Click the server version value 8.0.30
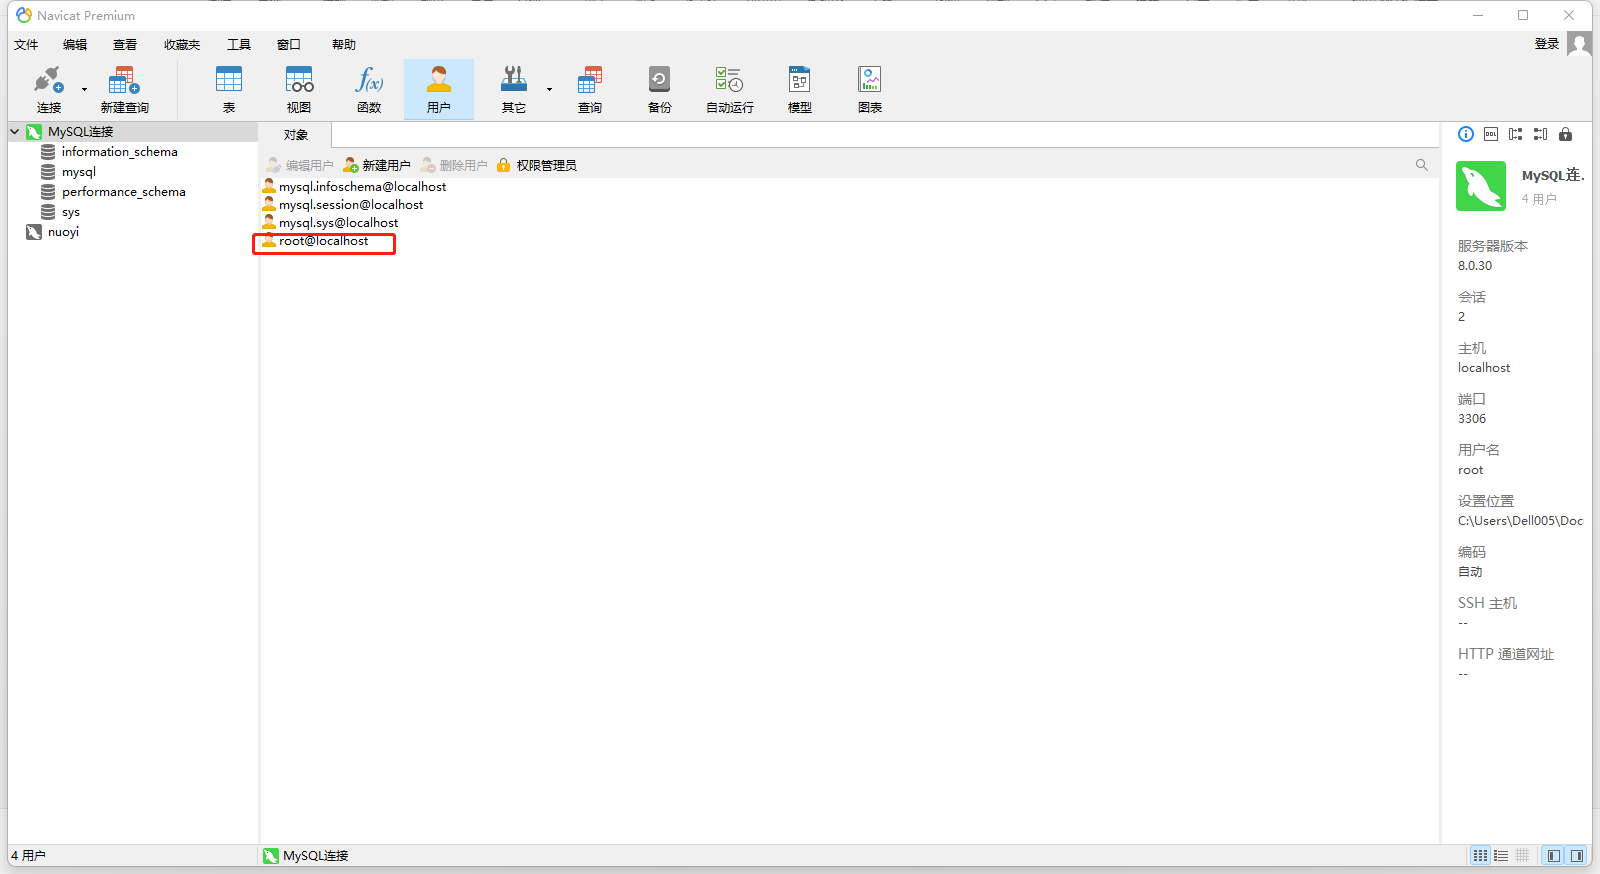This screenshot has height=874, width=1600. point(1475,266)
